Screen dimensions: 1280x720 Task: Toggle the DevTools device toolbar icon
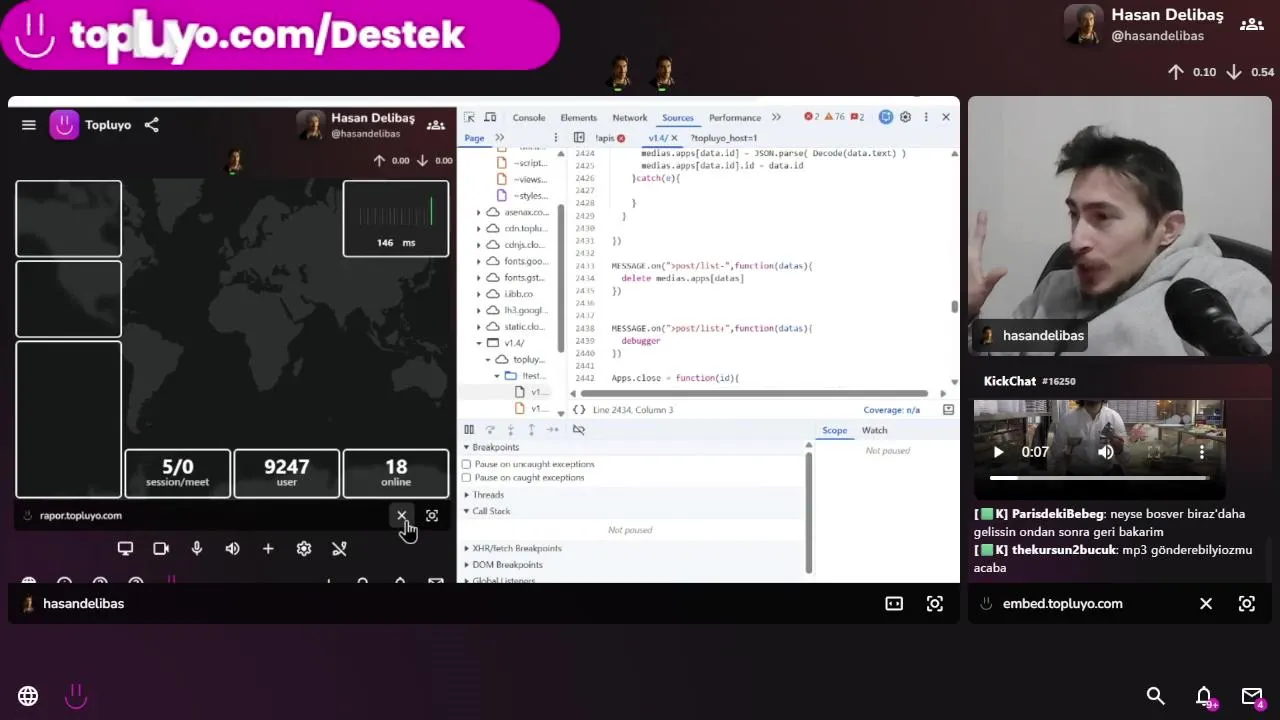490,117
